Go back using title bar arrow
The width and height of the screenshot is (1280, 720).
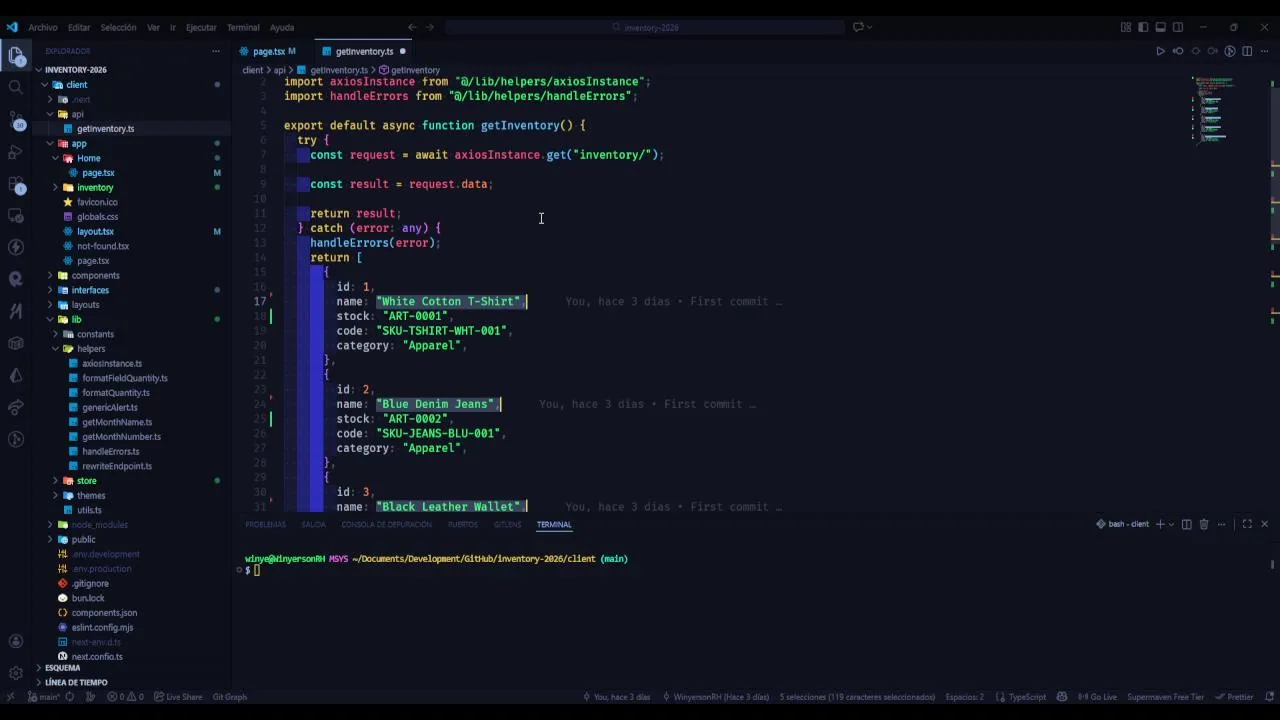pyautogui.click(x=412, y=27)
